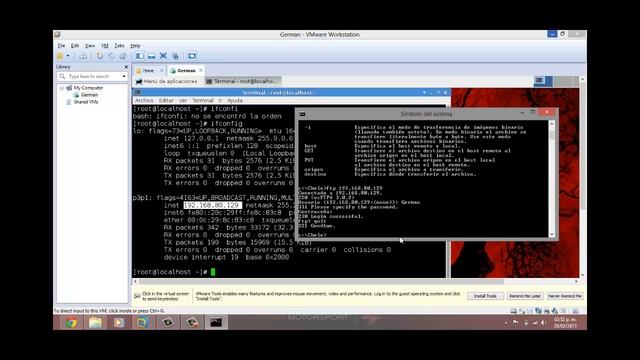The image size is (640, 360).
Task: Click the highlighted IP address 192.168.80.129
Action: pyautogui.click(x=213, y=205)
